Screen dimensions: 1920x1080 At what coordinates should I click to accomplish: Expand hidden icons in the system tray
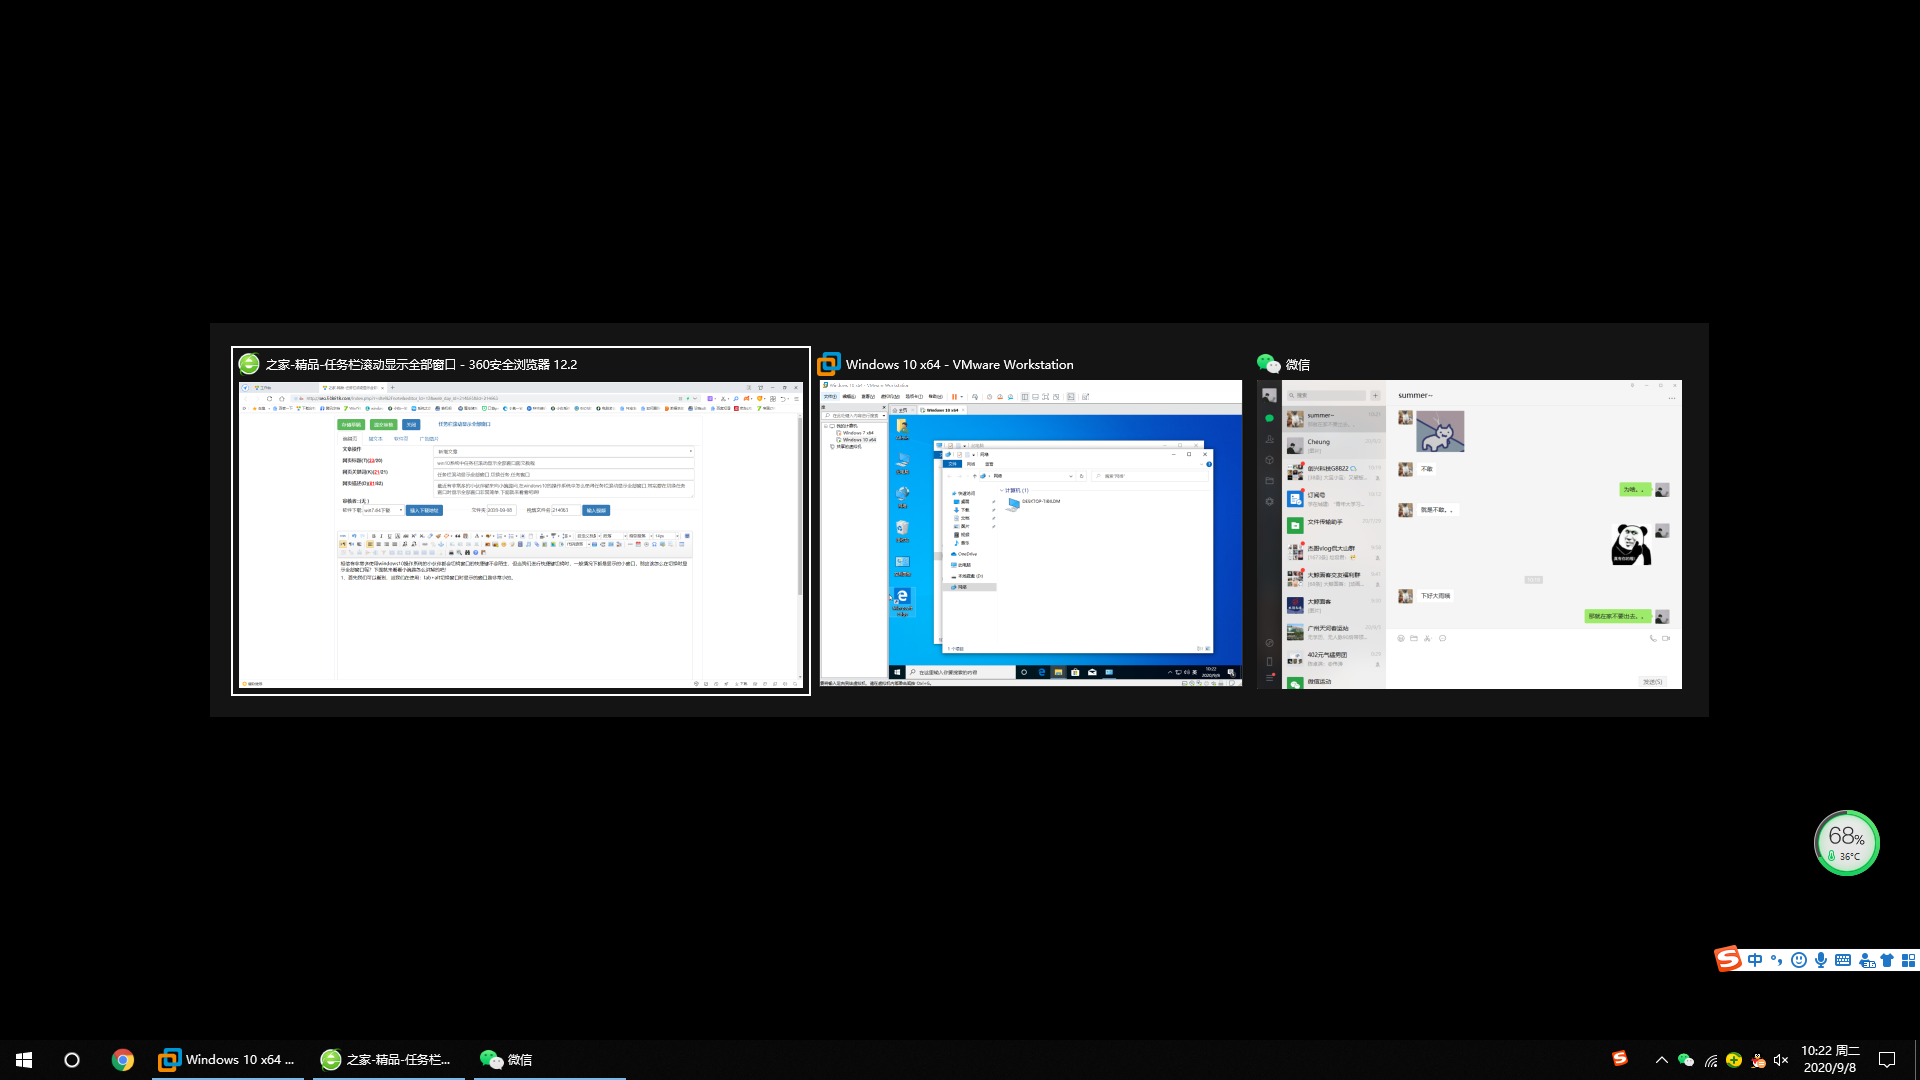1662,1059
